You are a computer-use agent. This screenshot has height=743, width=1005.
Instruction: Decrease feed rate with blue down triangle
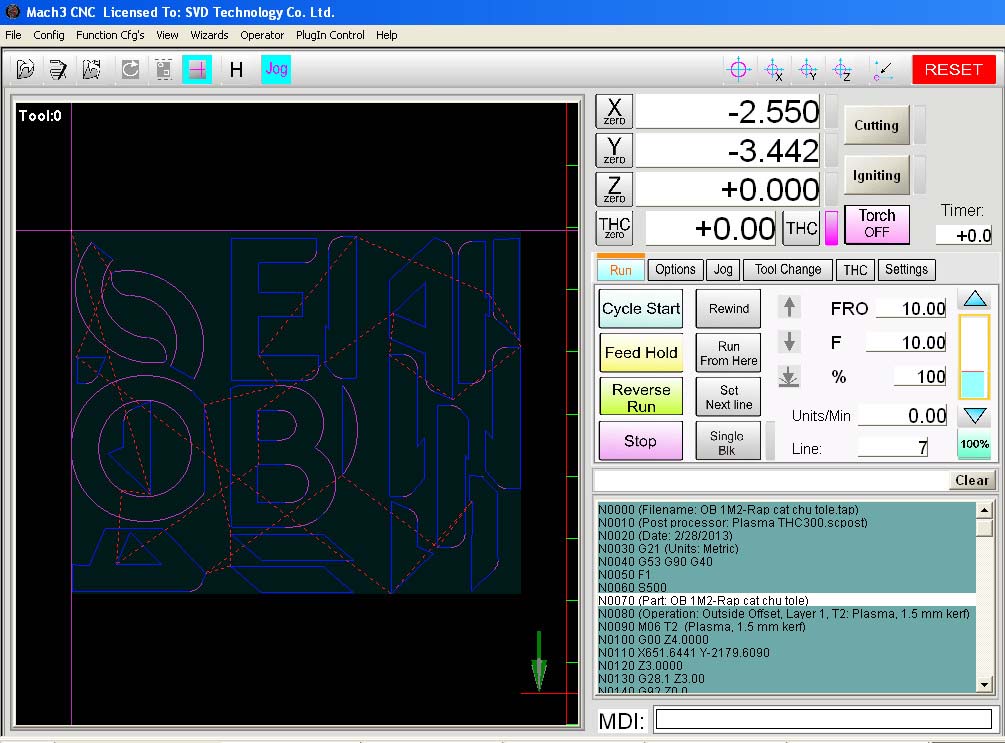click(x=973, y=416)
